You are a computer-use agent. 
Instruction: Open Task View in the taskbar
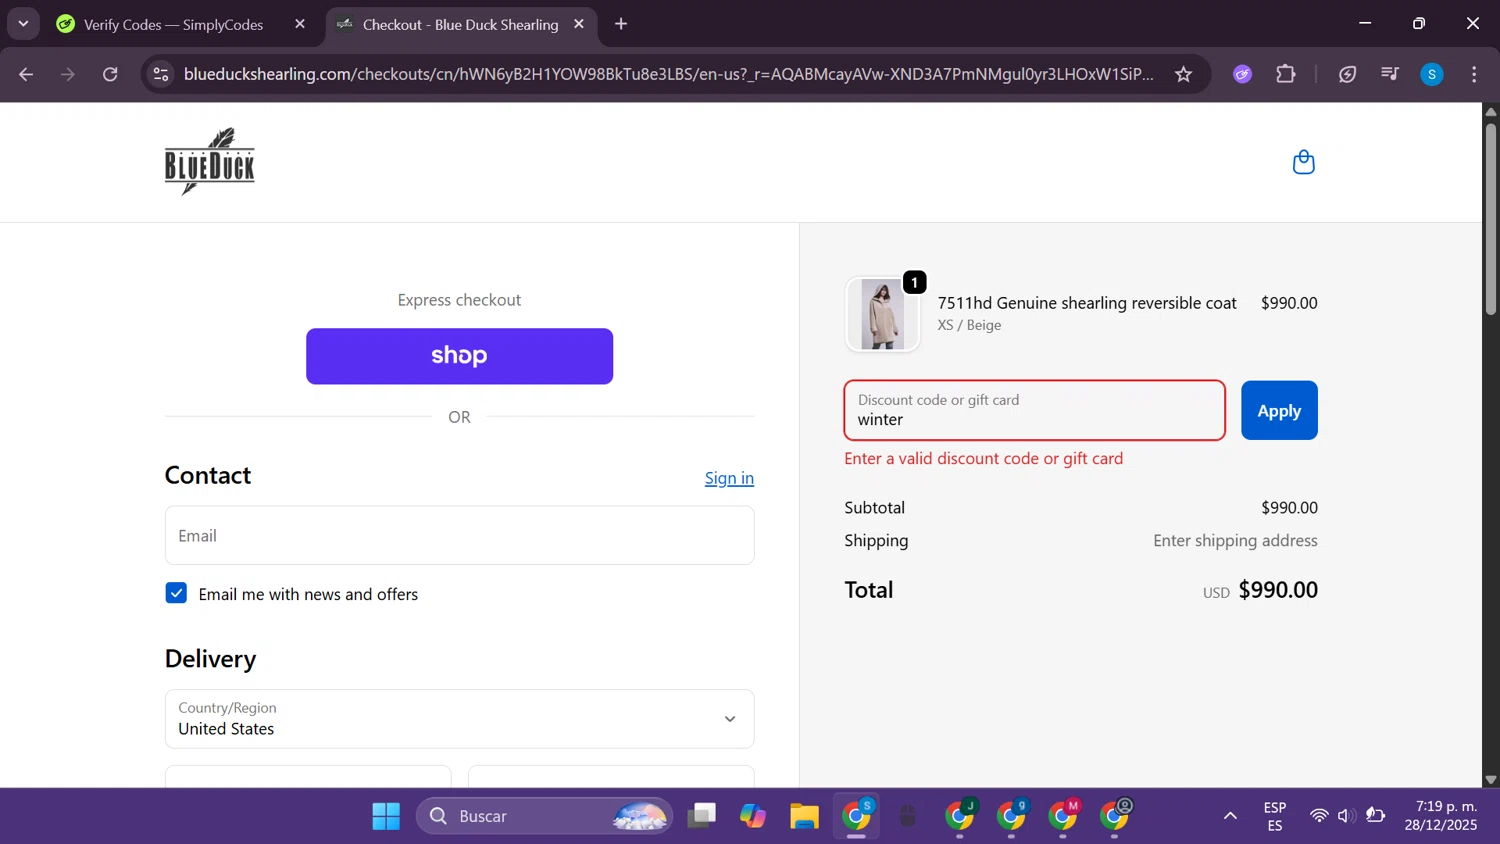click(x=702, y=816)
